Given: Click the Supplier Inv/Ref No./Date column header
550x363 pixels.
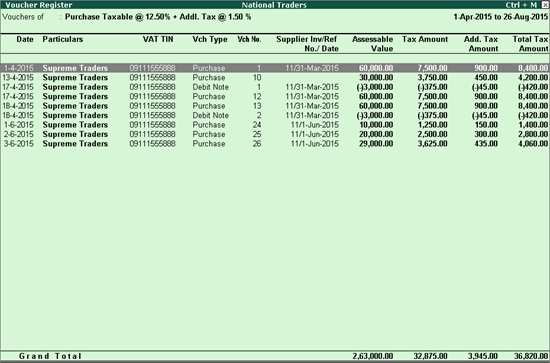Looking at the screenshot, I should coord(307,44).
